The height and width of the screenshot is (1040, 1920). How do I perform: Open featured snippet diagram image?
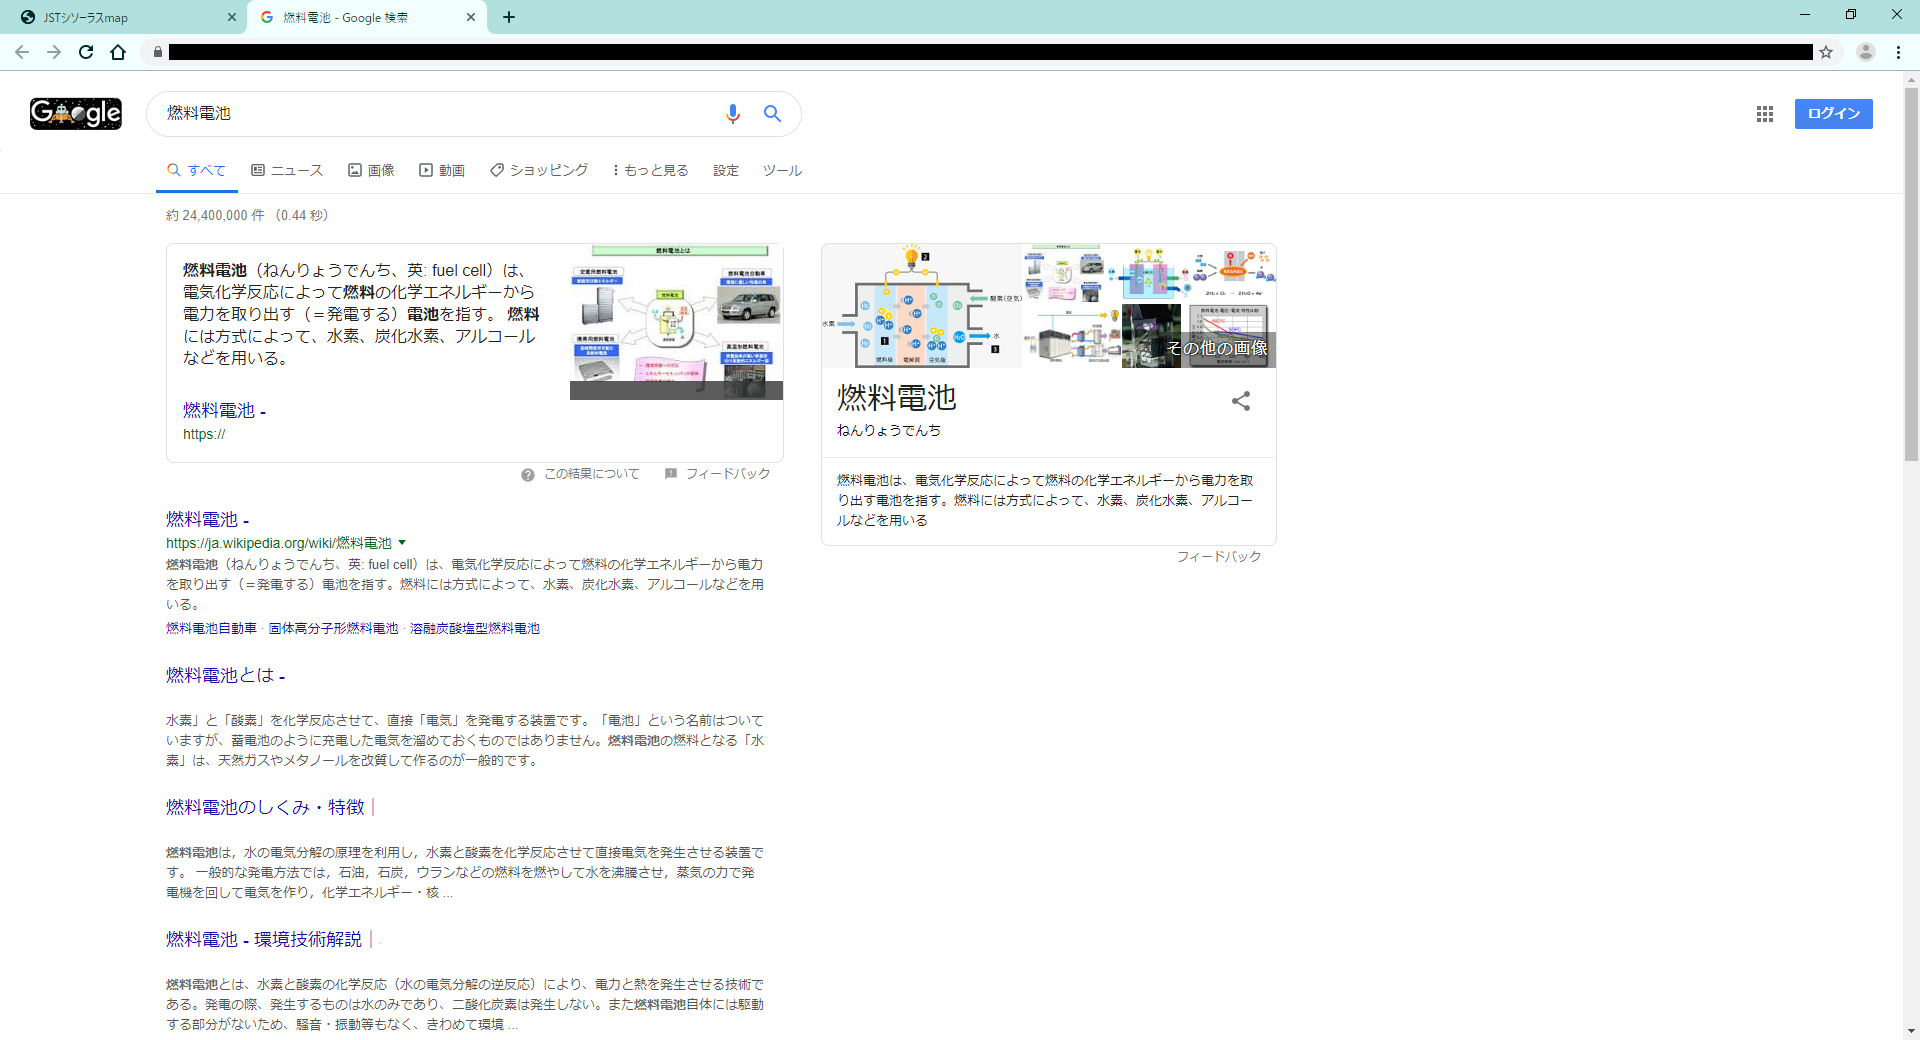[676, 321]
